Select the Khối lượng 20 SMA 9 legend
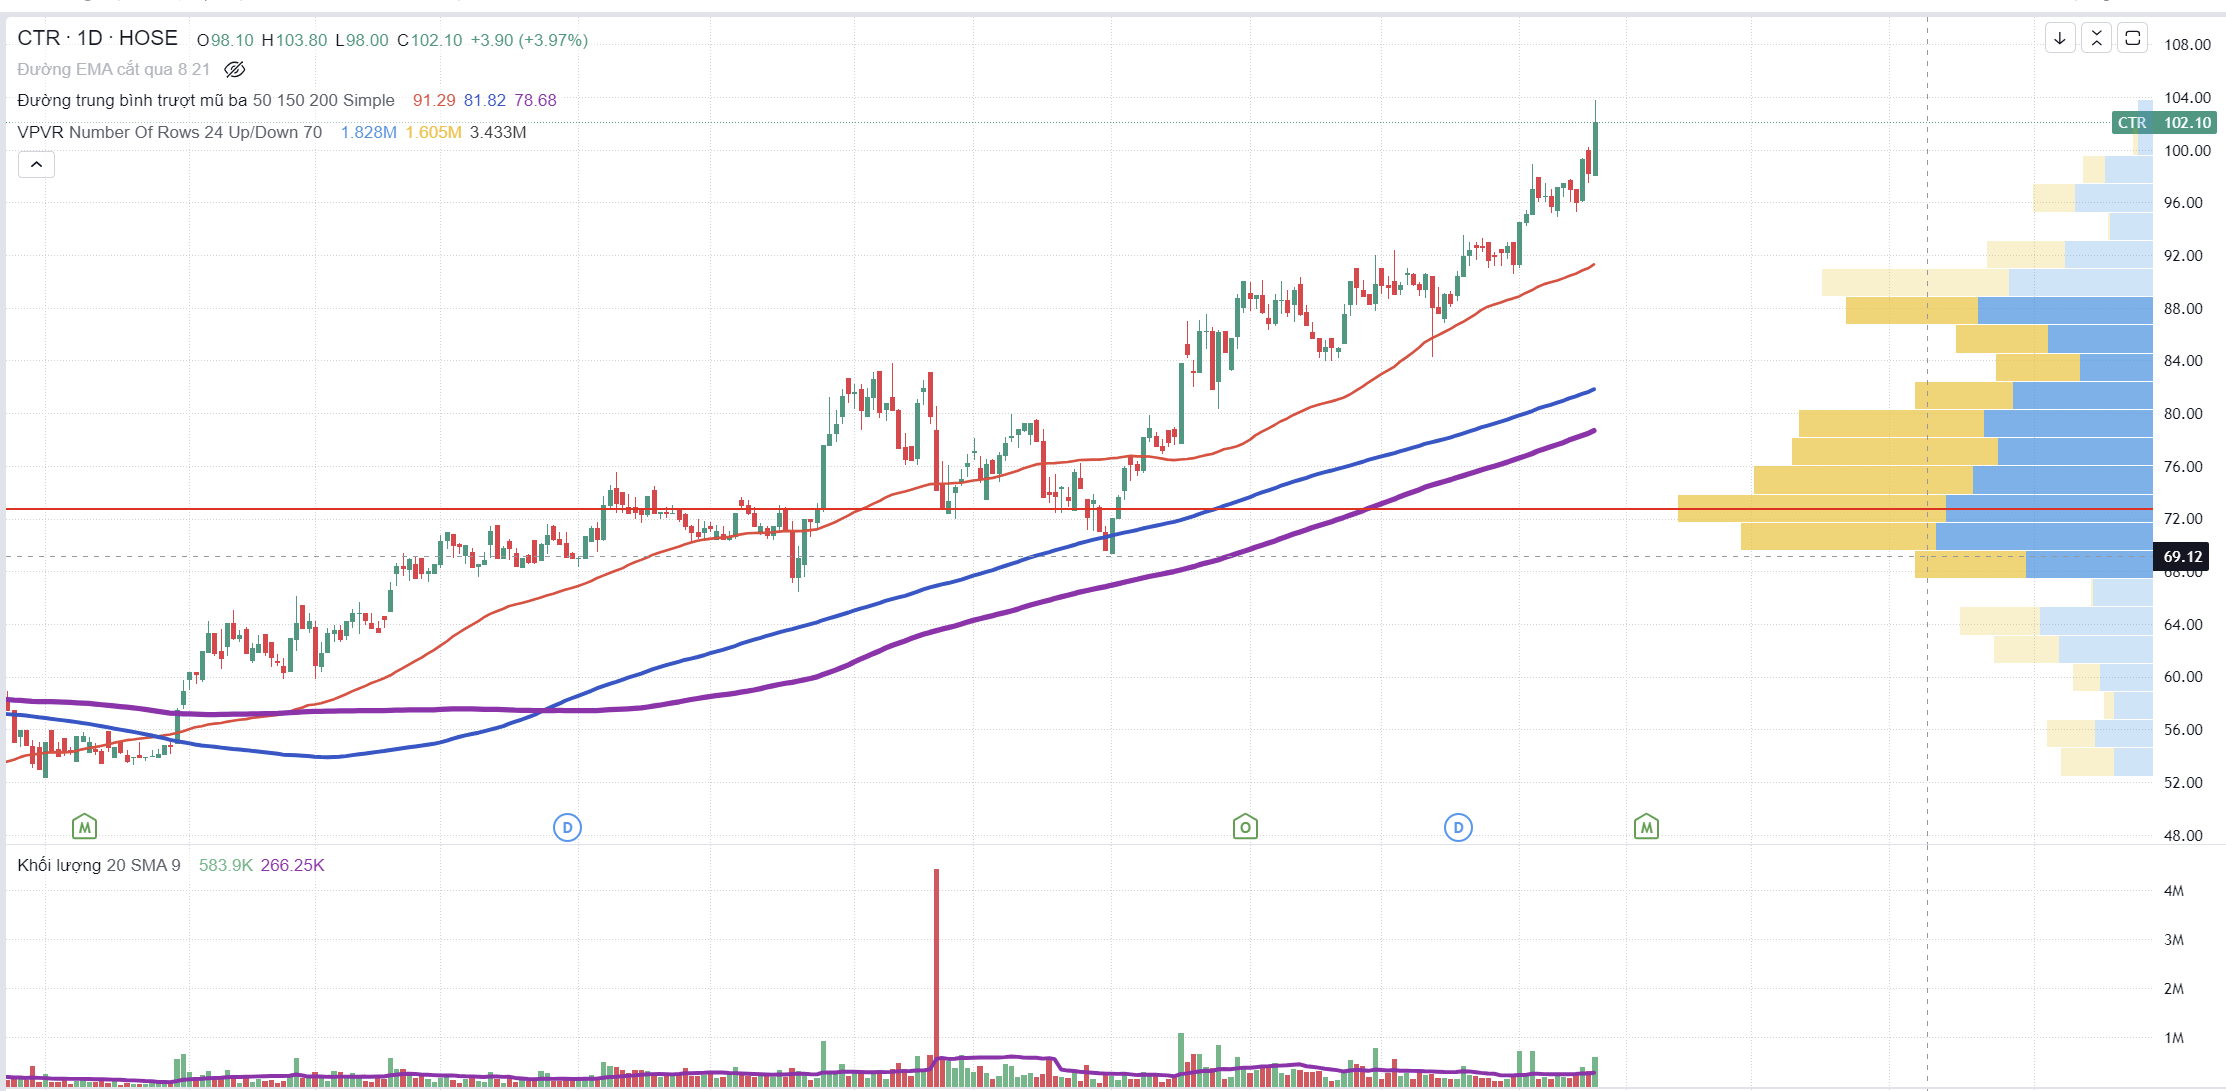The width and height of the screenshot is (2226, 1091). (98, 865)
